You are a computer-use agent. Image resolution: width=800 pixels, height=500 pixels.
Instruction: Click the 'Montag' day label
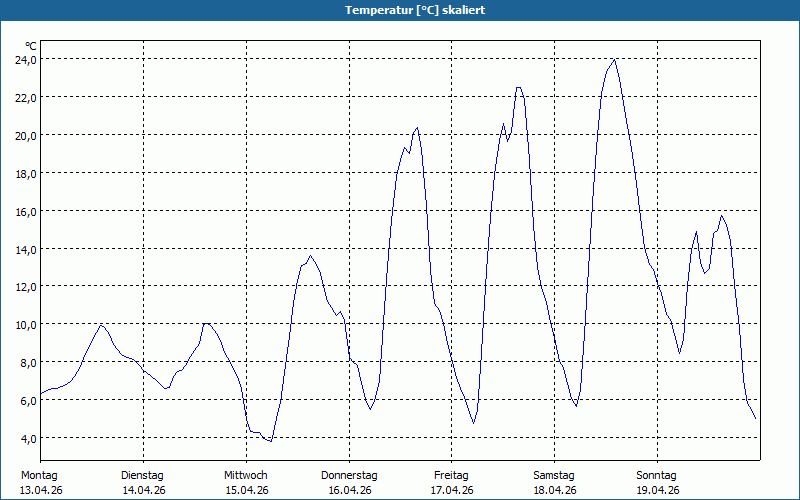pyautogui.click(x=39, y=475)
